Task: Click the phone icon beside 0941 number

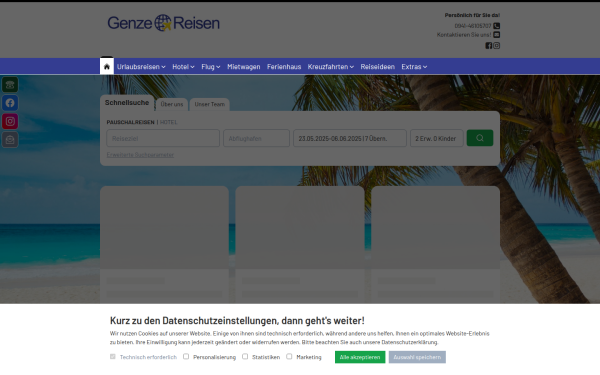Action: pos(496,26)
